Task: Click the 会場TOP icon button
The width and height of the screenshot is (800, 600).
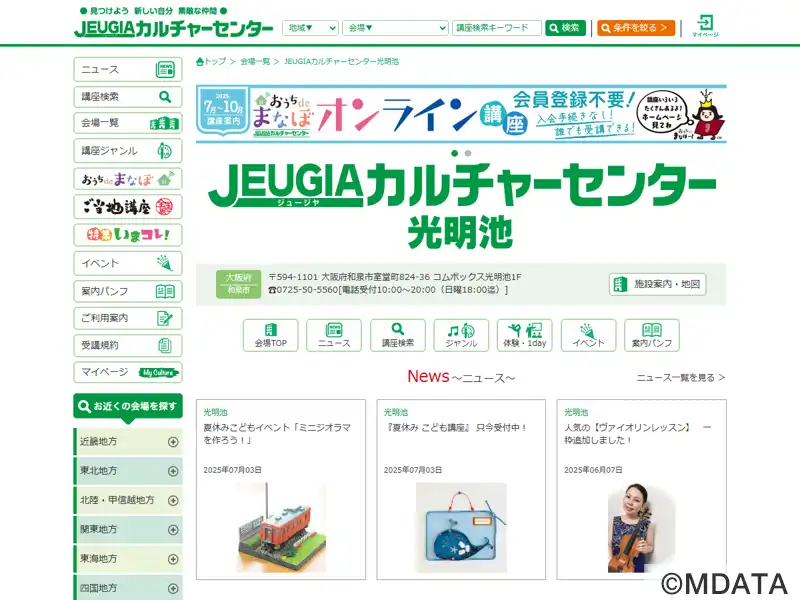Action: (x=270, y=335)
